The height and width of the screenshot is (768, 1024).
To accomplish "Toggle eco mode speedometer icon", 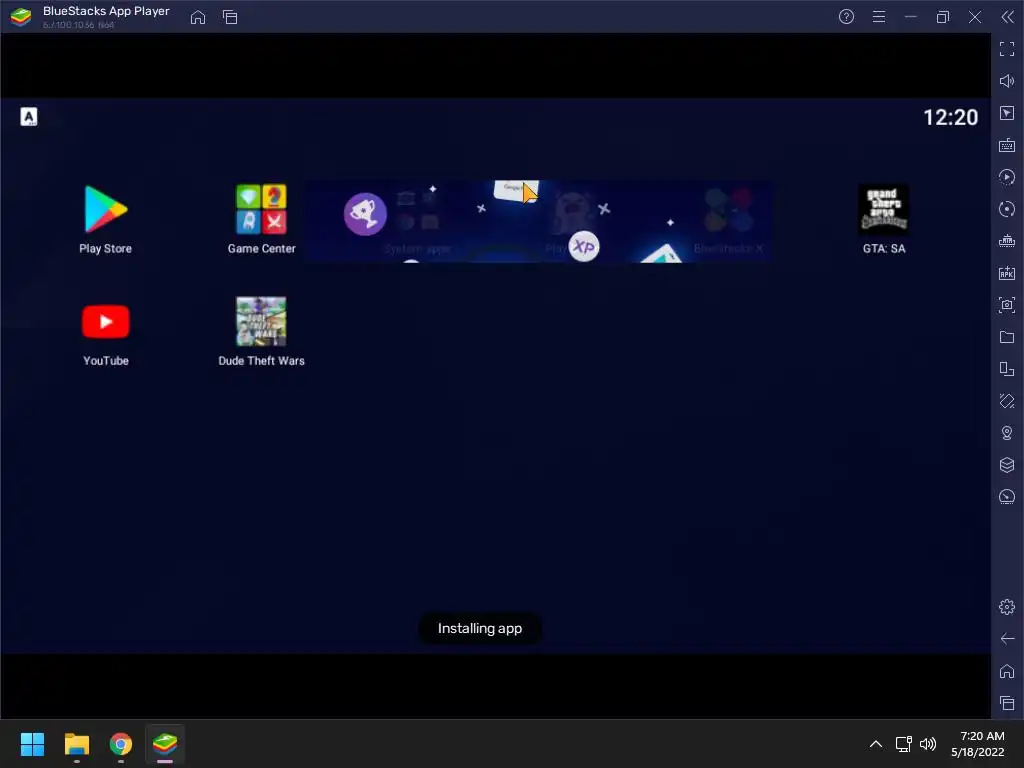I will coord(1007,497).
